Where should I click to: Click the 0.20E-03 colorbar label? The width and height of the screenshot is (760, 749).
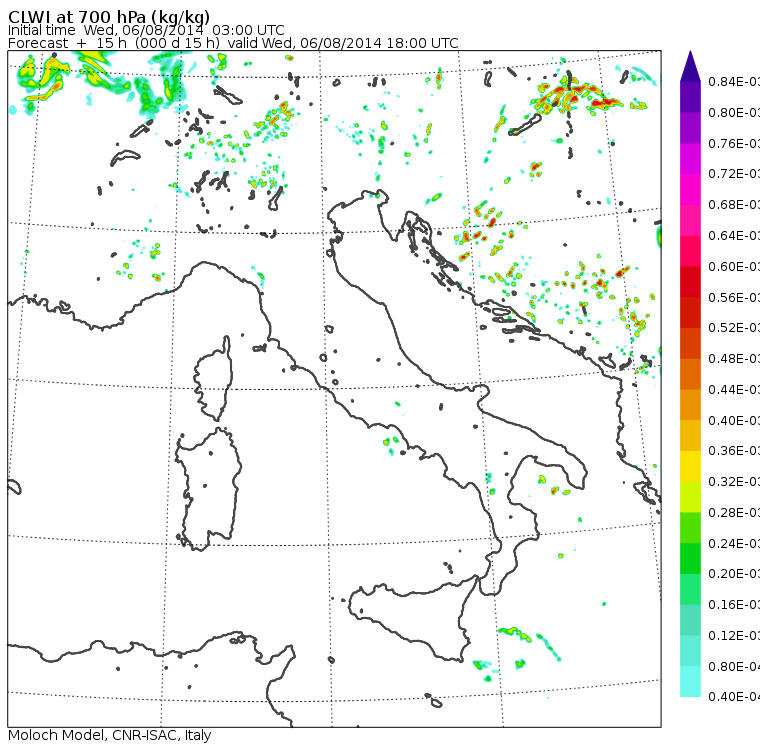[x=734, y=574]
